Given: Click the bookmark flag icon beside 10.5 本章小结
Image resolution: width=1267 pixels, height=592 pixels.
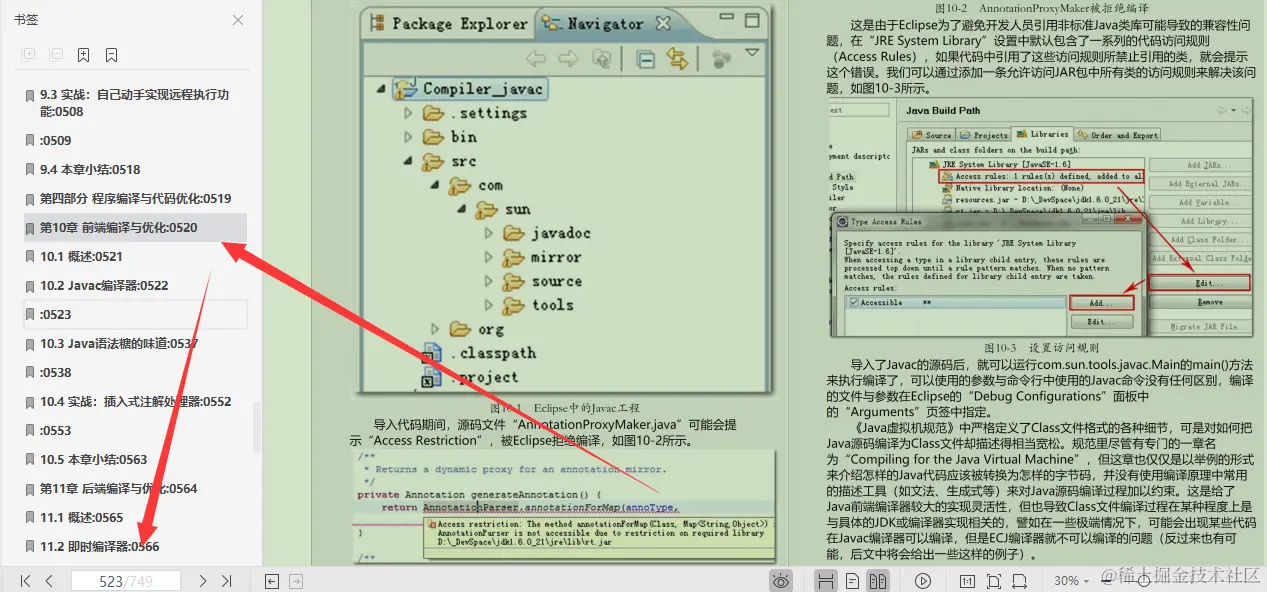Looking at the screenshot, I should (31, 459).
